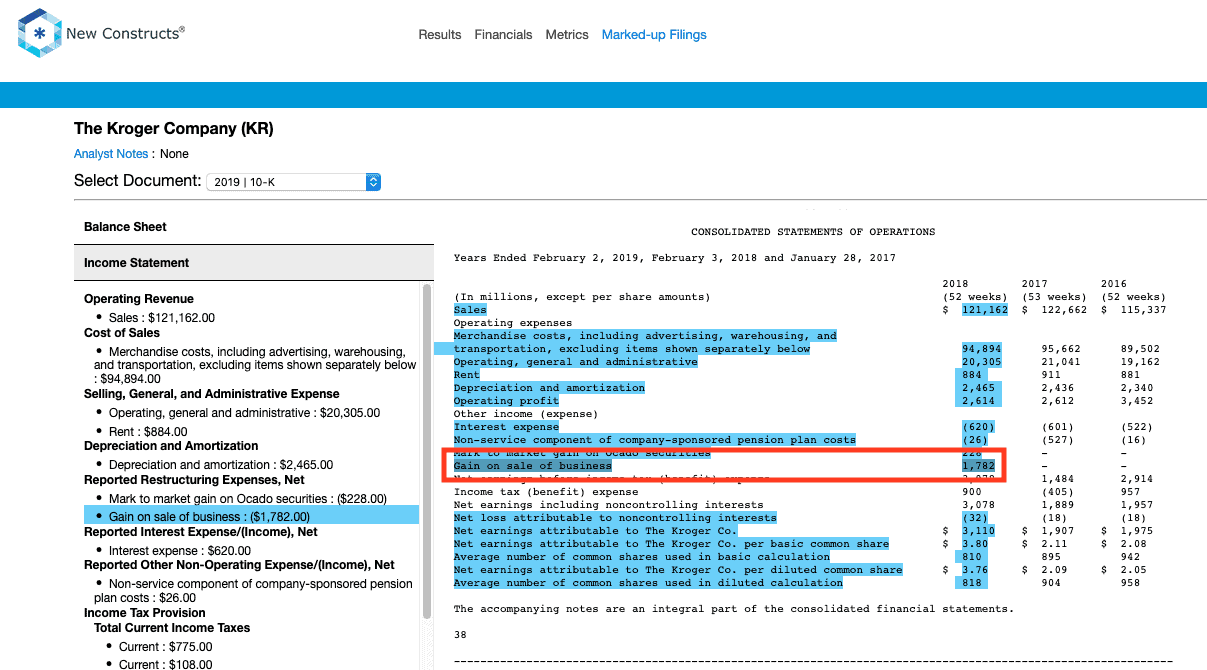The image size is (1207, 670).
Task: Click the 'Operating Revenue' sidebar heading
Action: [139, 299]
